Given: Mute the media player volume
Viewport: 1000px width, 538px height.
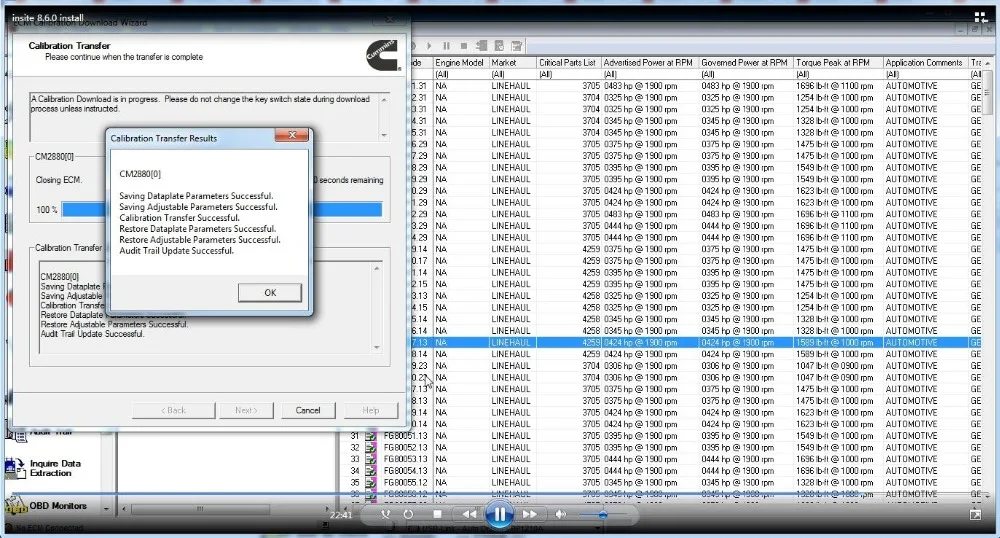Looking at the screenshot, I should (x=561, y=514).
